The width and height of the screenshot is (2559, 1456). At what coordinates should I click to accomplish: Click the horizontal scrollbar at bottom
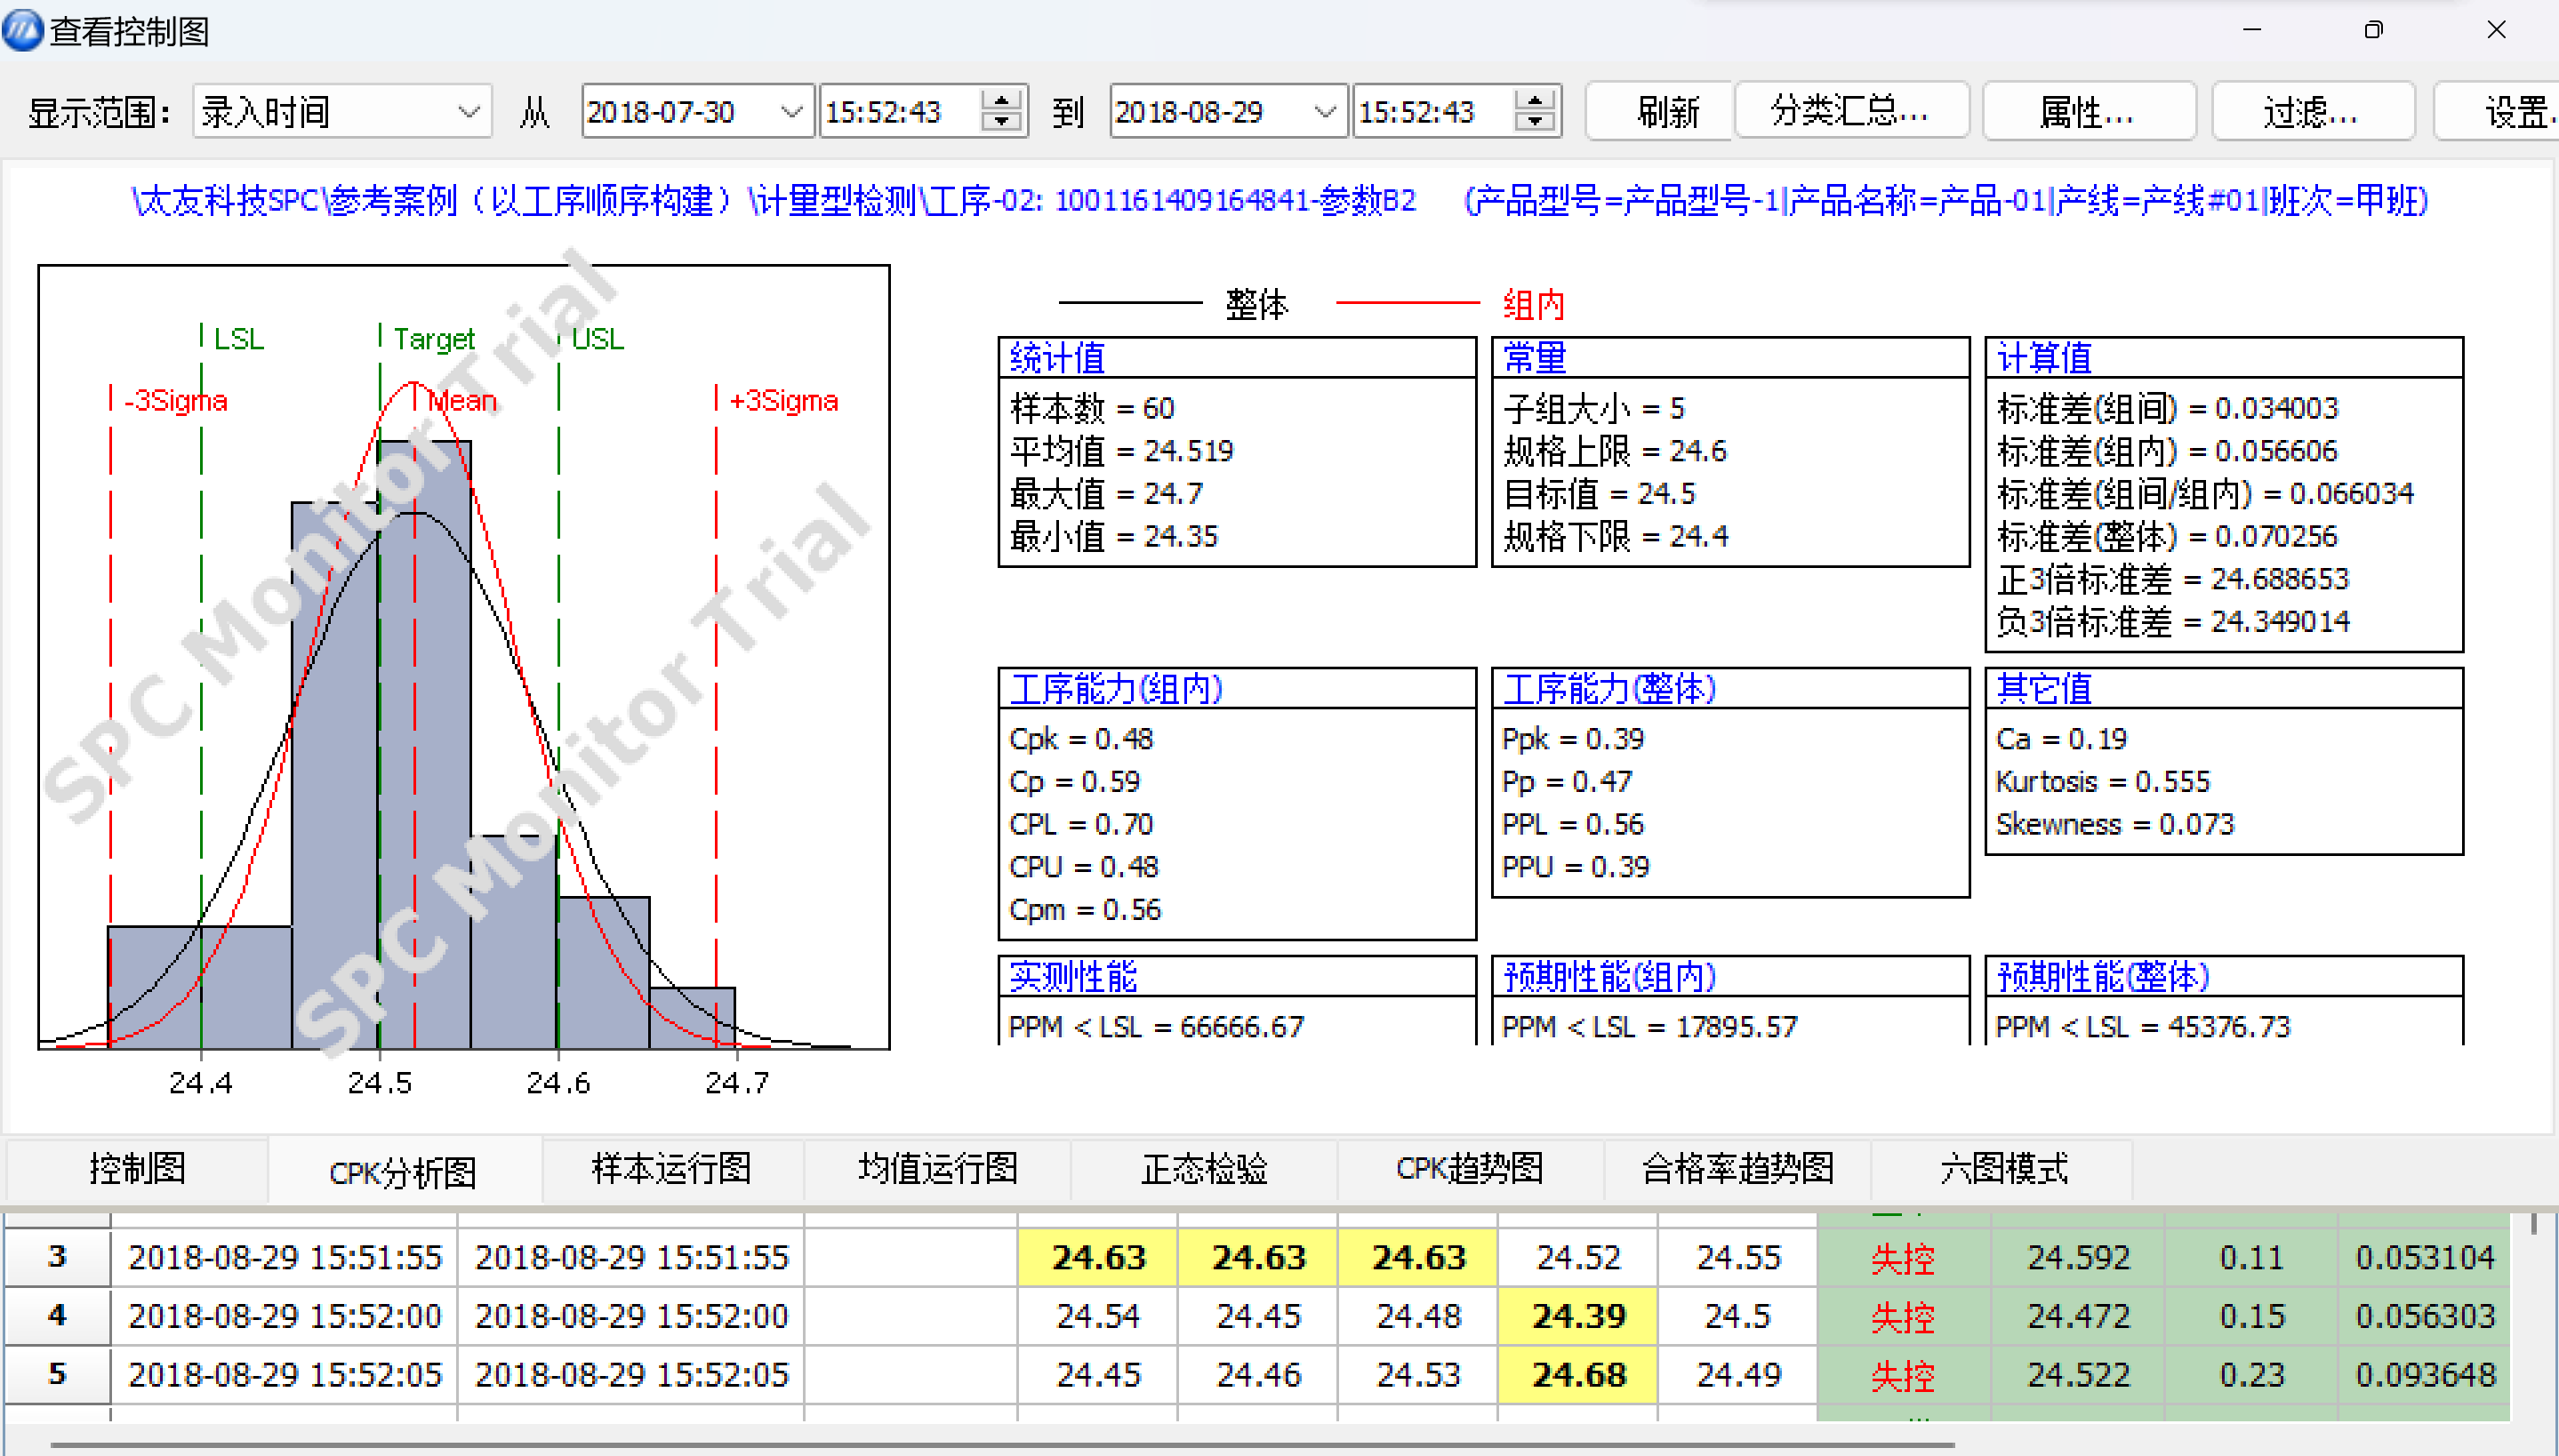pos(1000,1444)
